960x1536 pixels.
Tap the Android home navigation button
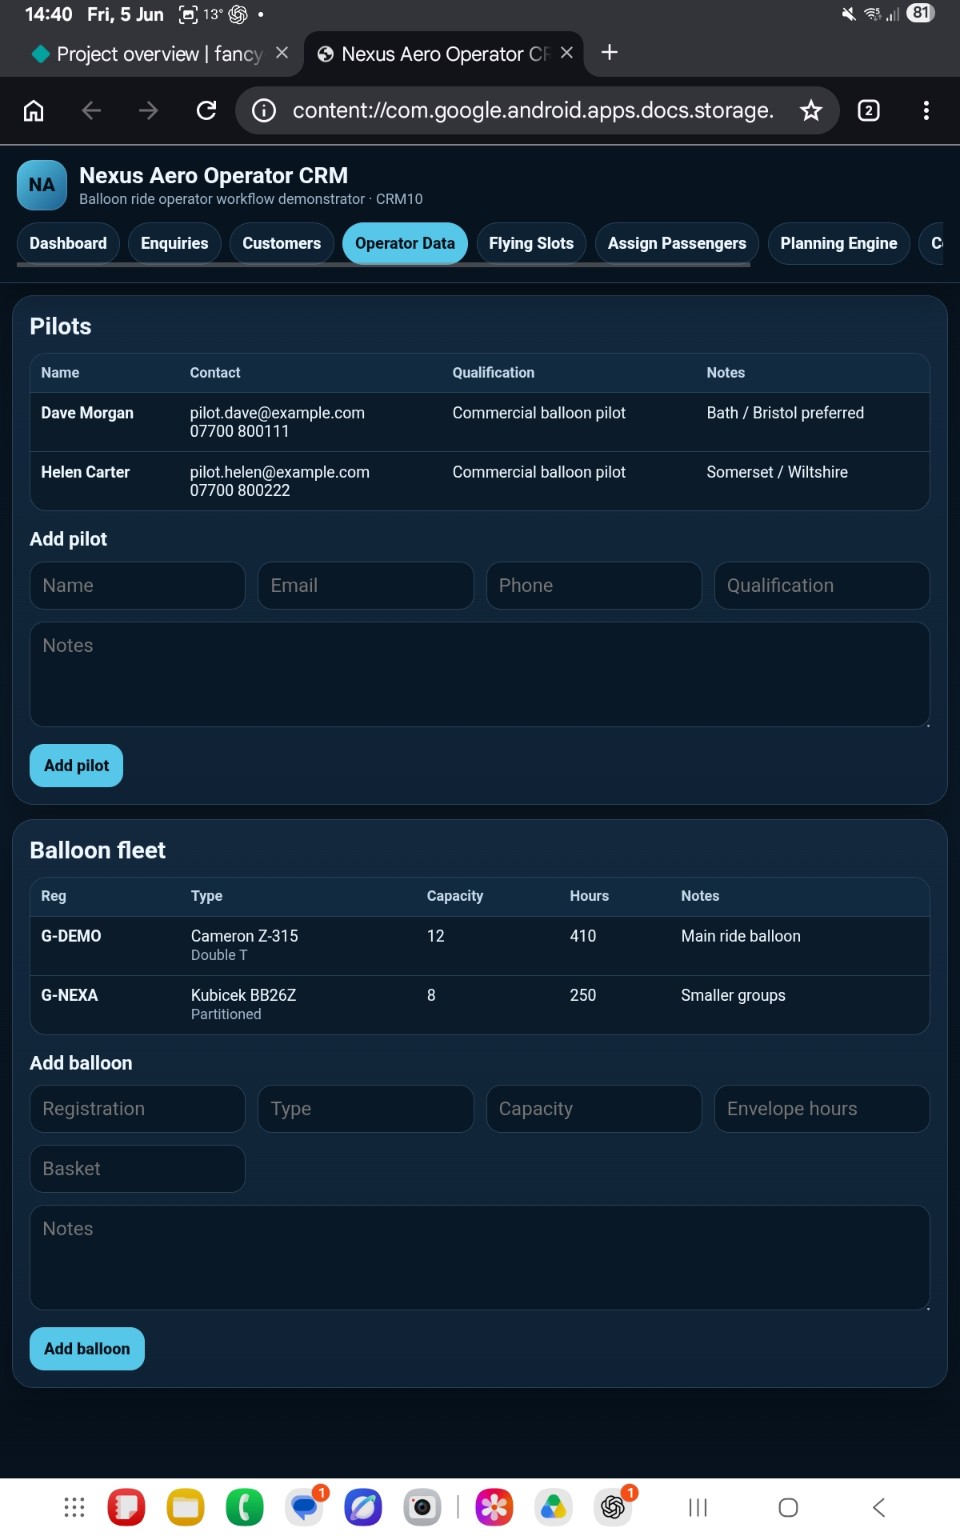788,1507
